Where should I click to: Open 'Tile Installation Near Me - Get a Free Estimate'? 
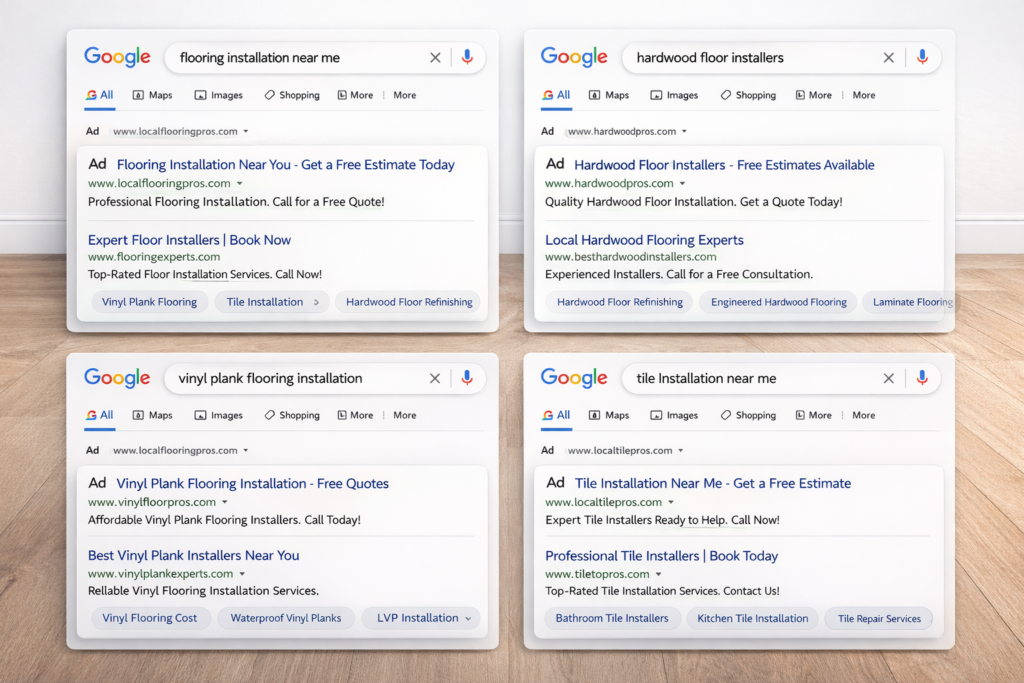click(712, 483)
